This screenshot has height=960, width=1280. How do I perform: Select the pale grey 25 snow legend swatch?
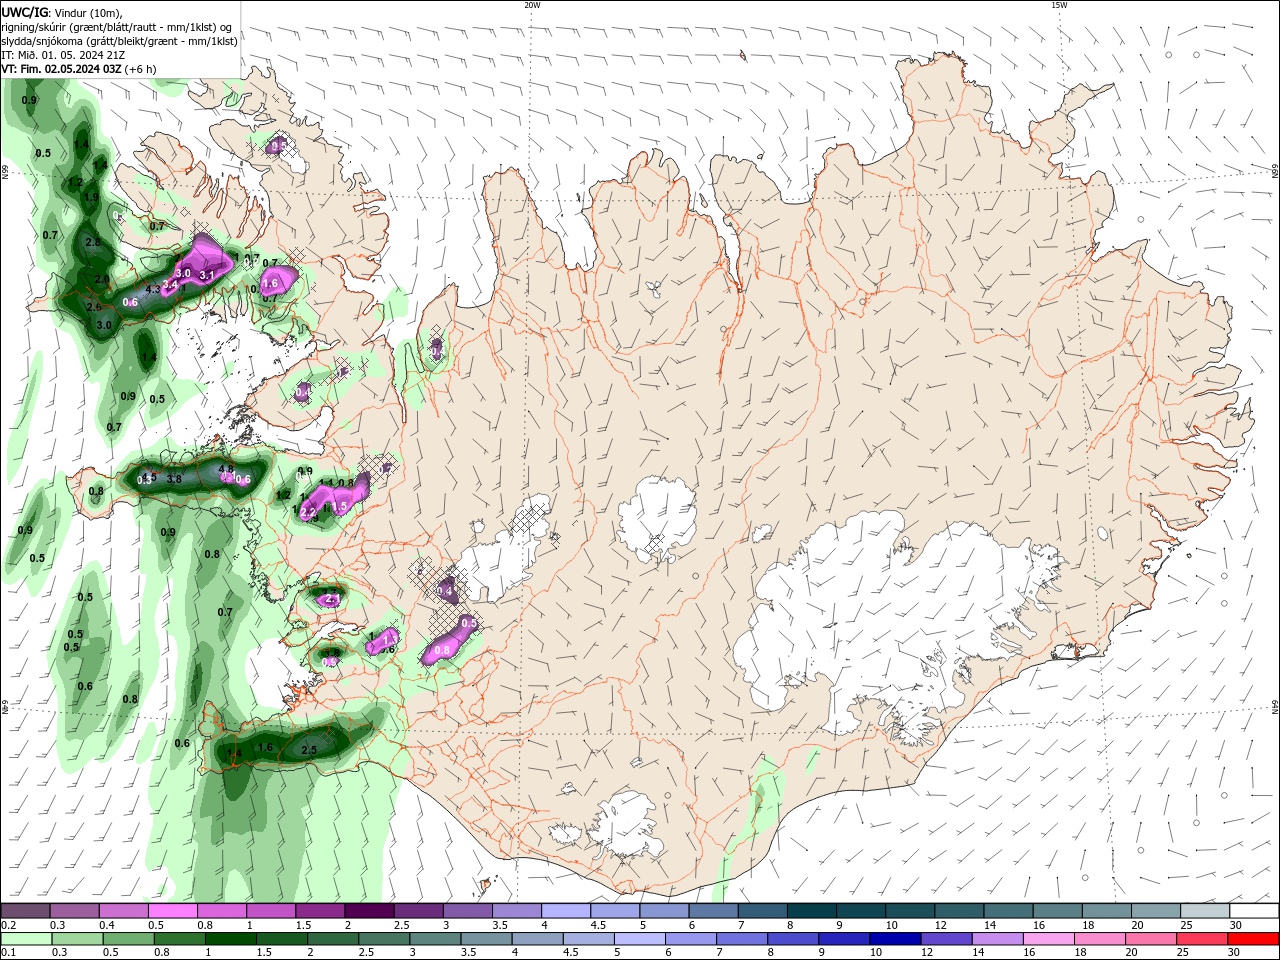pyautogui.click(x=1205, y=911)
